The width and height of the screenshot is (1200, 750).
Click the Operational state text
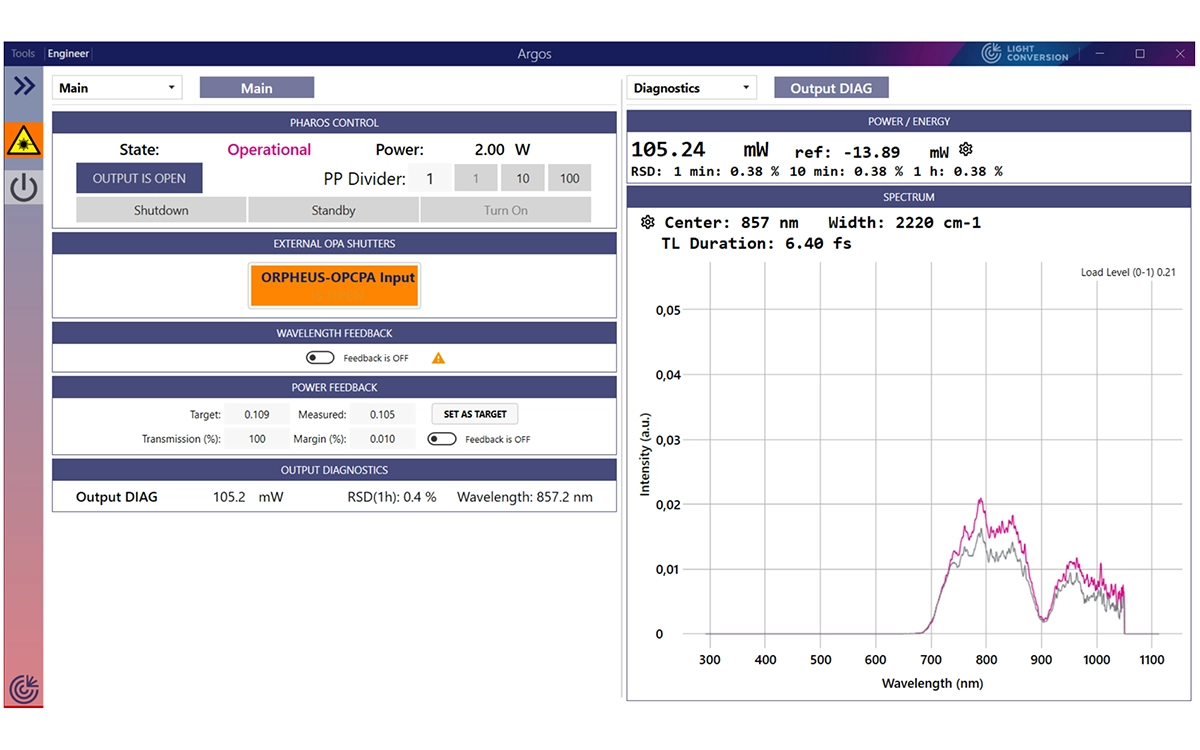269,150
